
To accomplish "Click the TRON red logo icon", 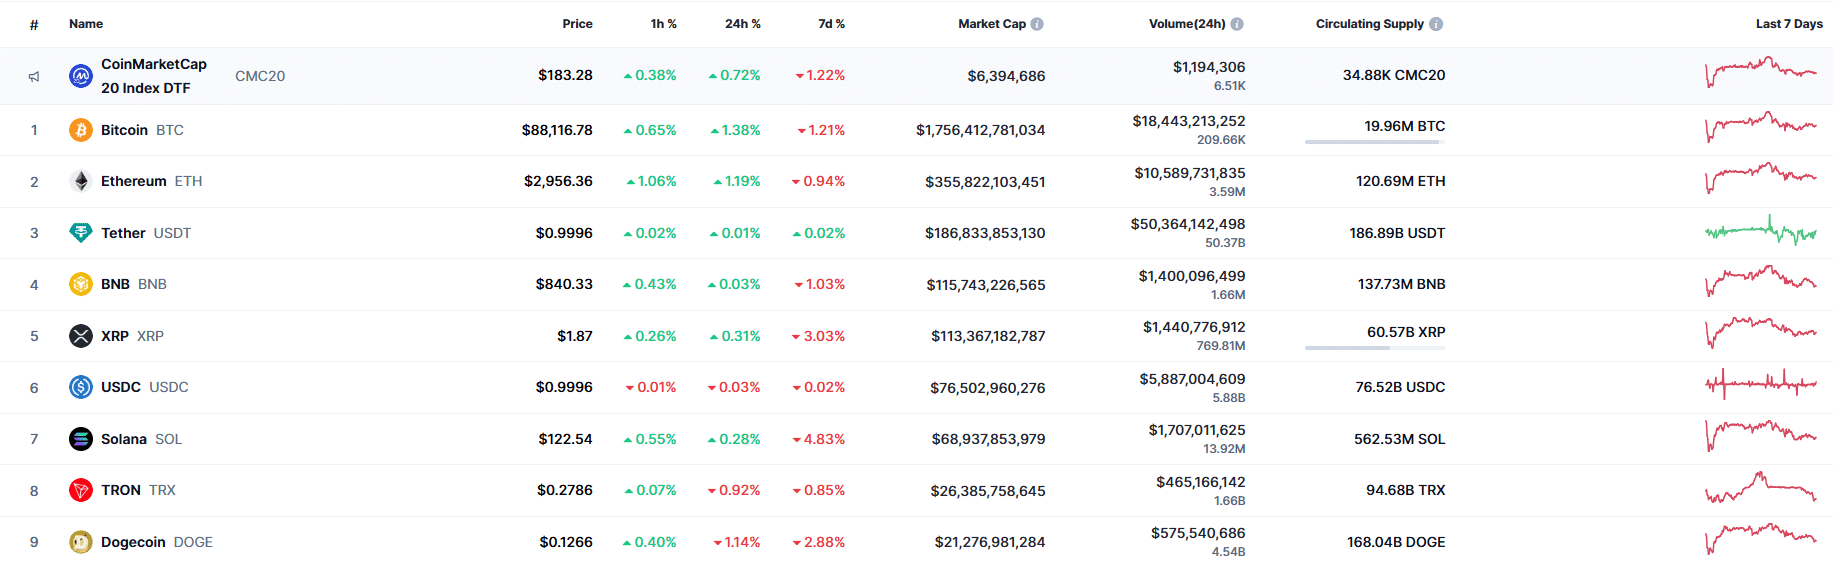I will point(81,490).
